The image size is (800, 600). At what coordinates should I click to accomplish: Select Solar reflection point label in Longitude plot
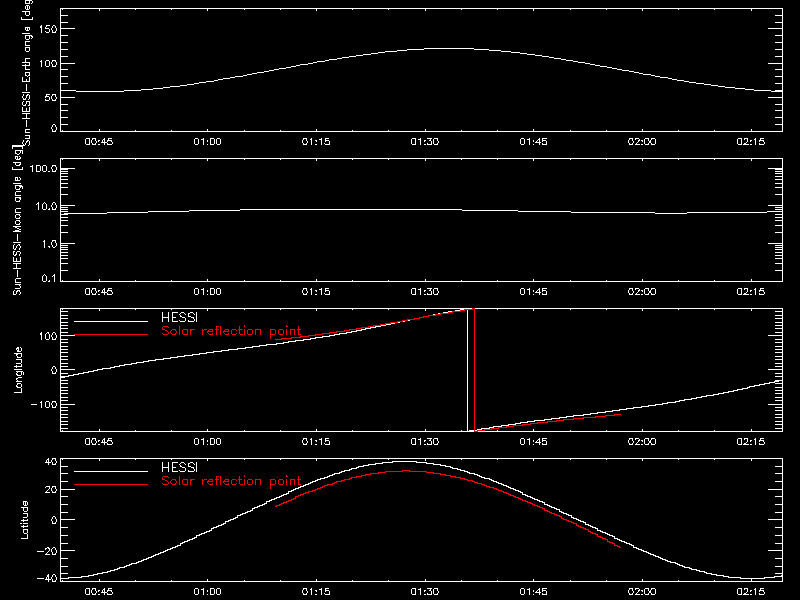coord(231,331)
